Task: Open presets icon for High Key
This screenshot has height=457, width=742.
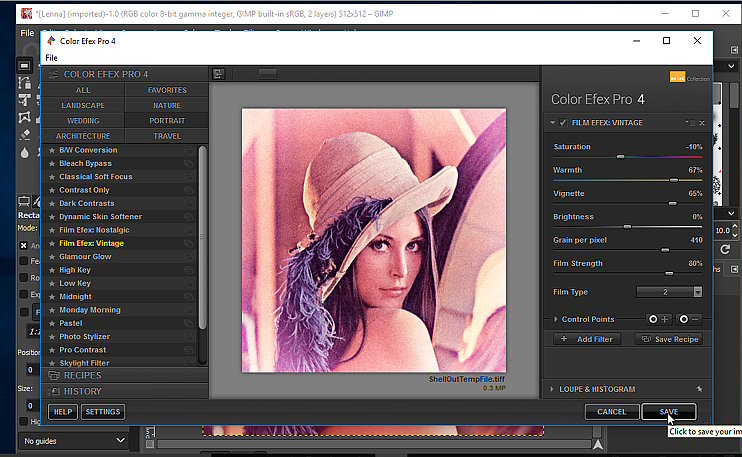Action: [x=188, y=270]
